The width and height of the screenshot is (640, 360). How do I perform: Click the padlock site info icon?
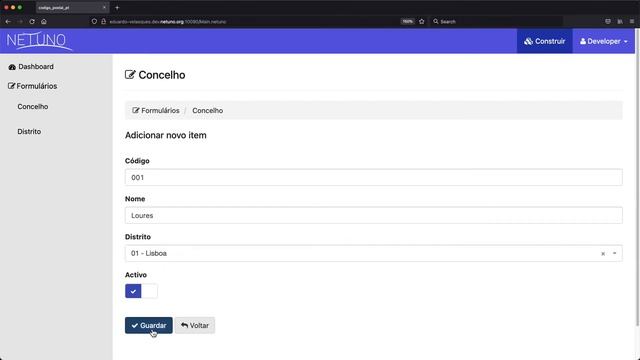104,22
